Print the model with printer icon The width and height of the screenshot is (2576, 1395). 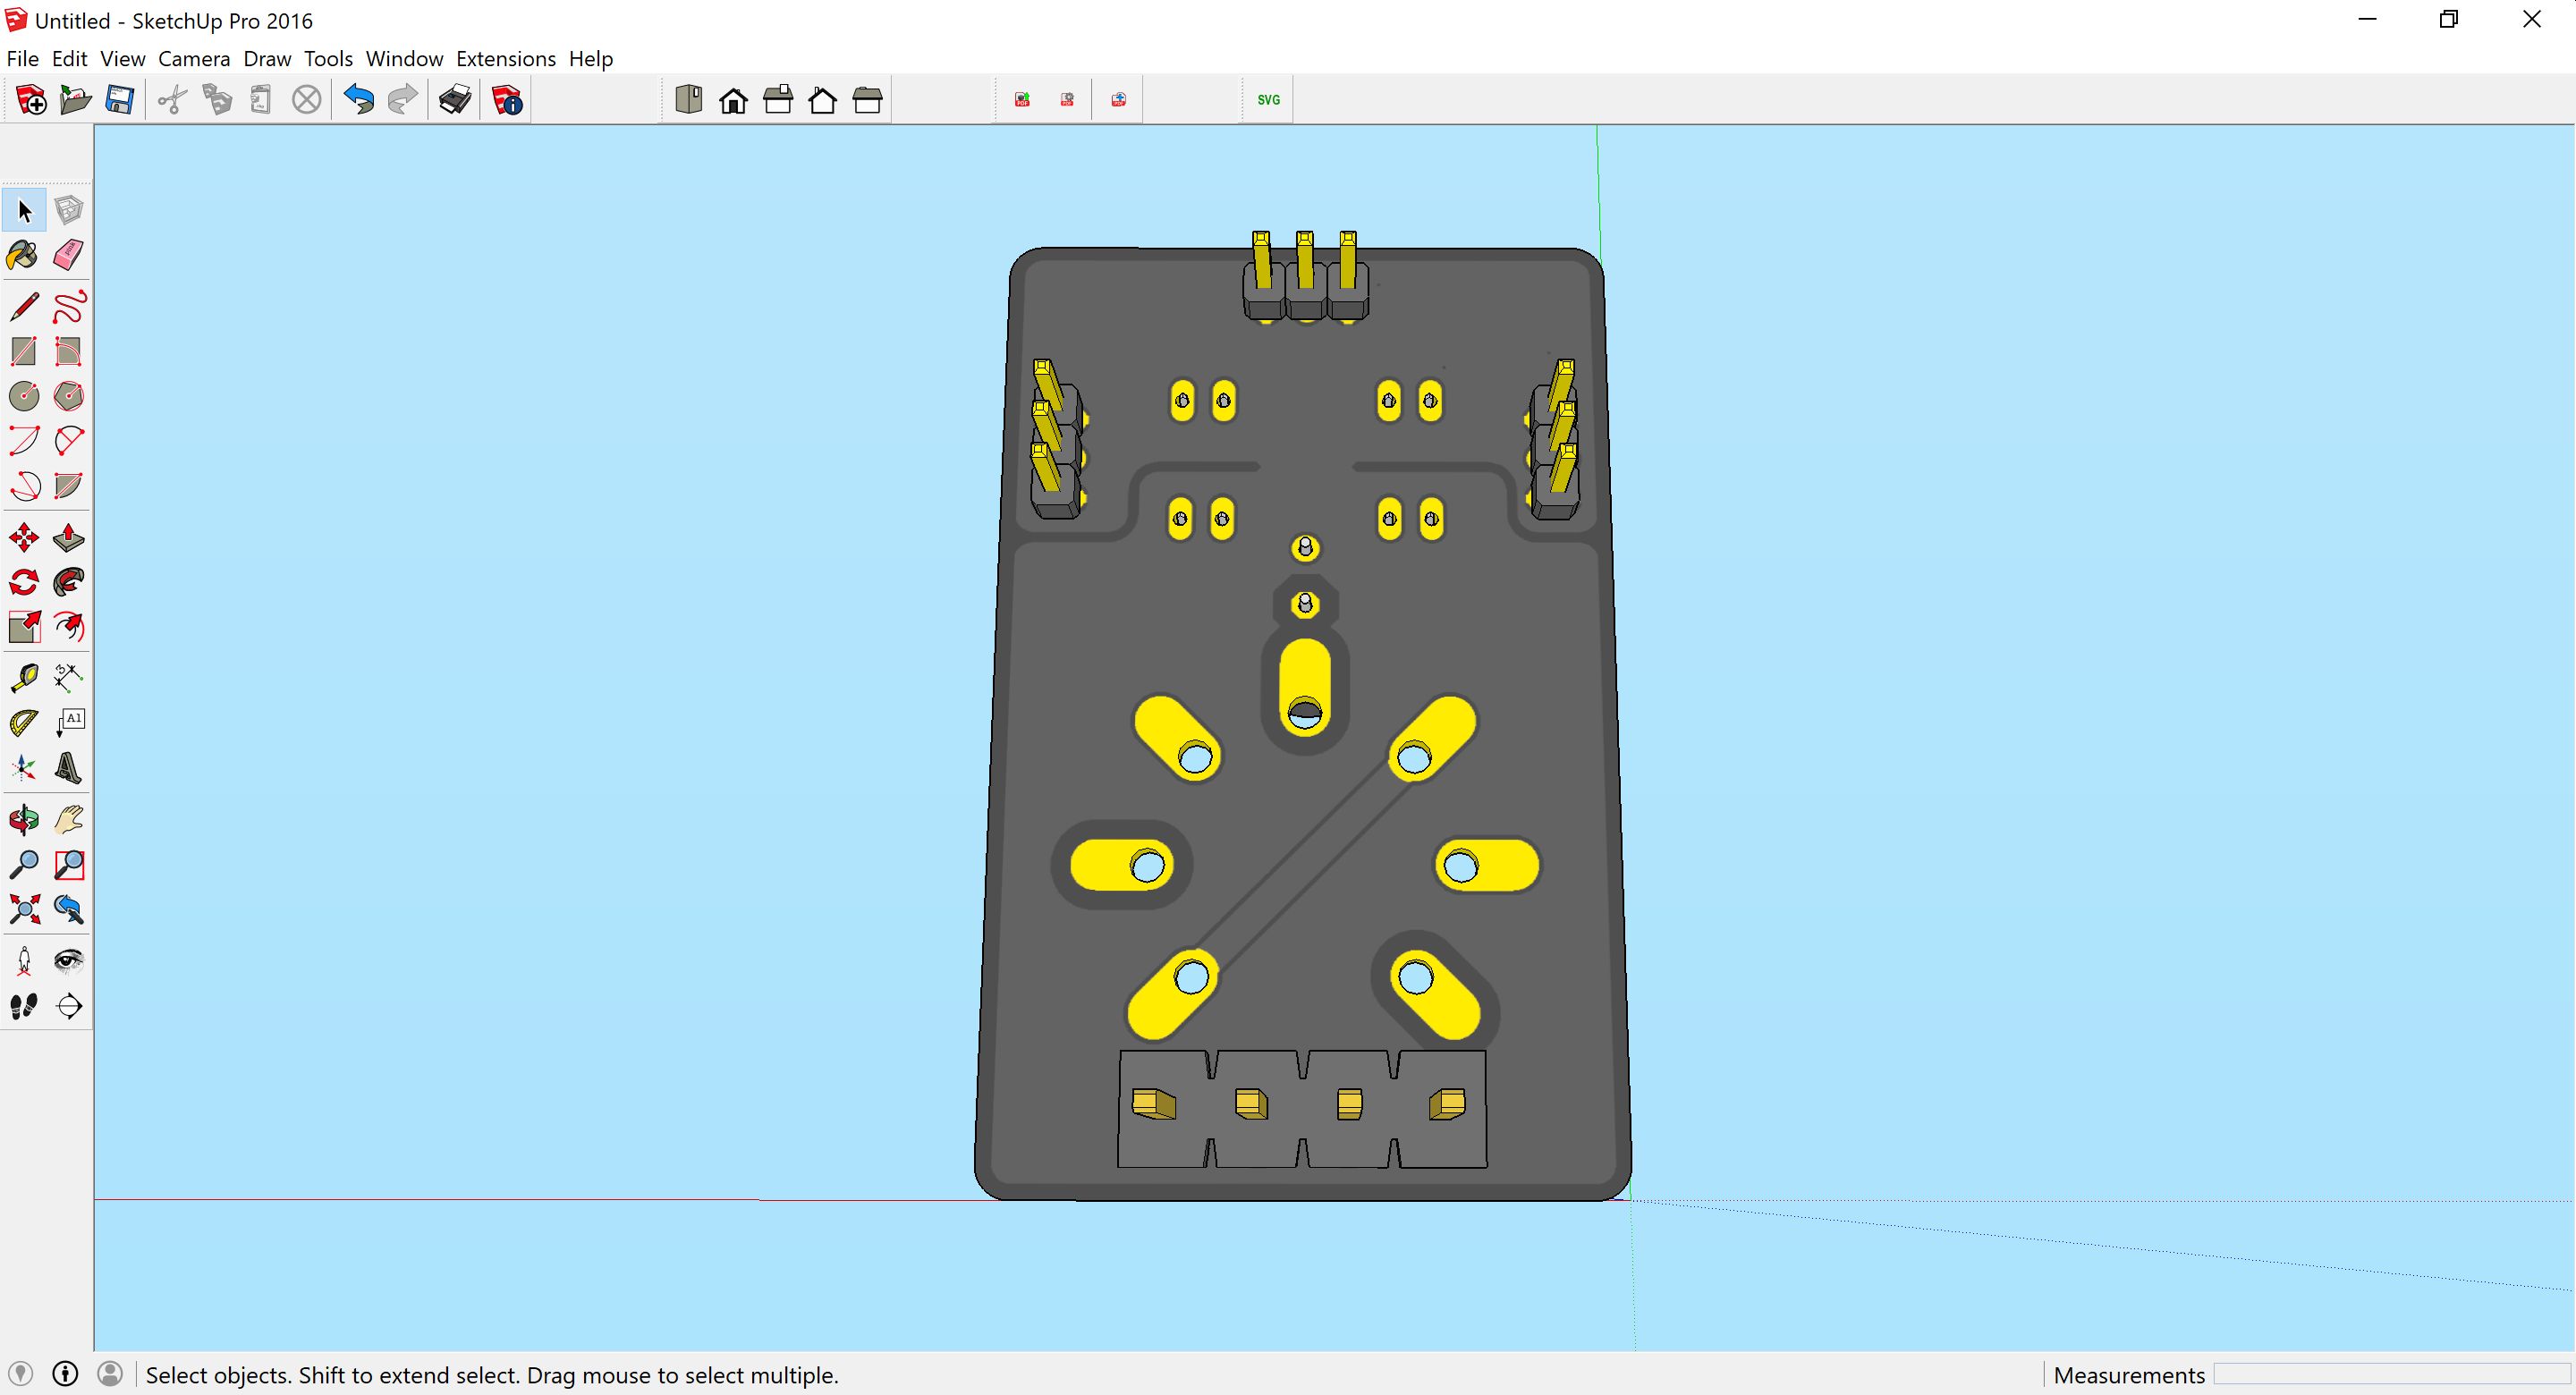coord(455,100)
